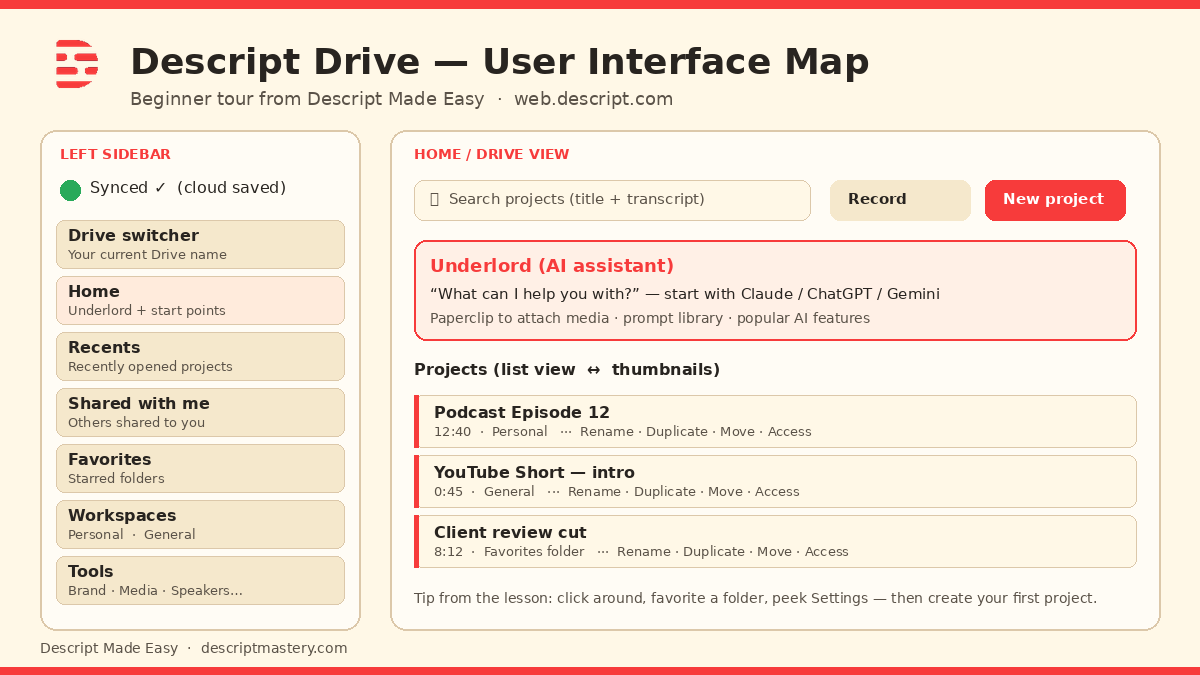Open the Podcast Episode 12 project

(775, 421)
